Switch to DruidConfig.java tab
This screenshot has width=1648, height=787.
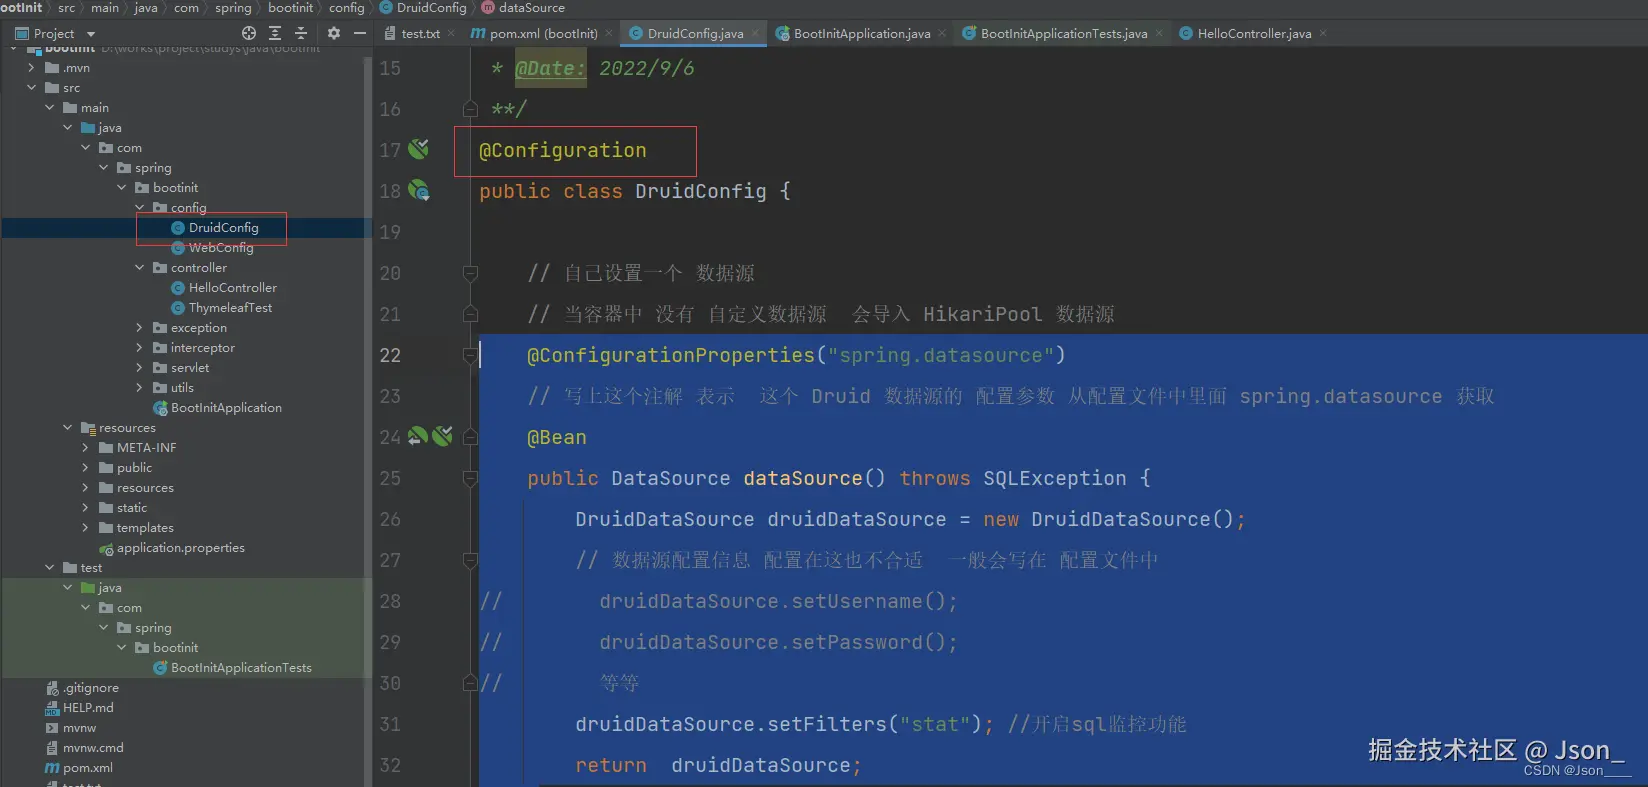point(695,34)
